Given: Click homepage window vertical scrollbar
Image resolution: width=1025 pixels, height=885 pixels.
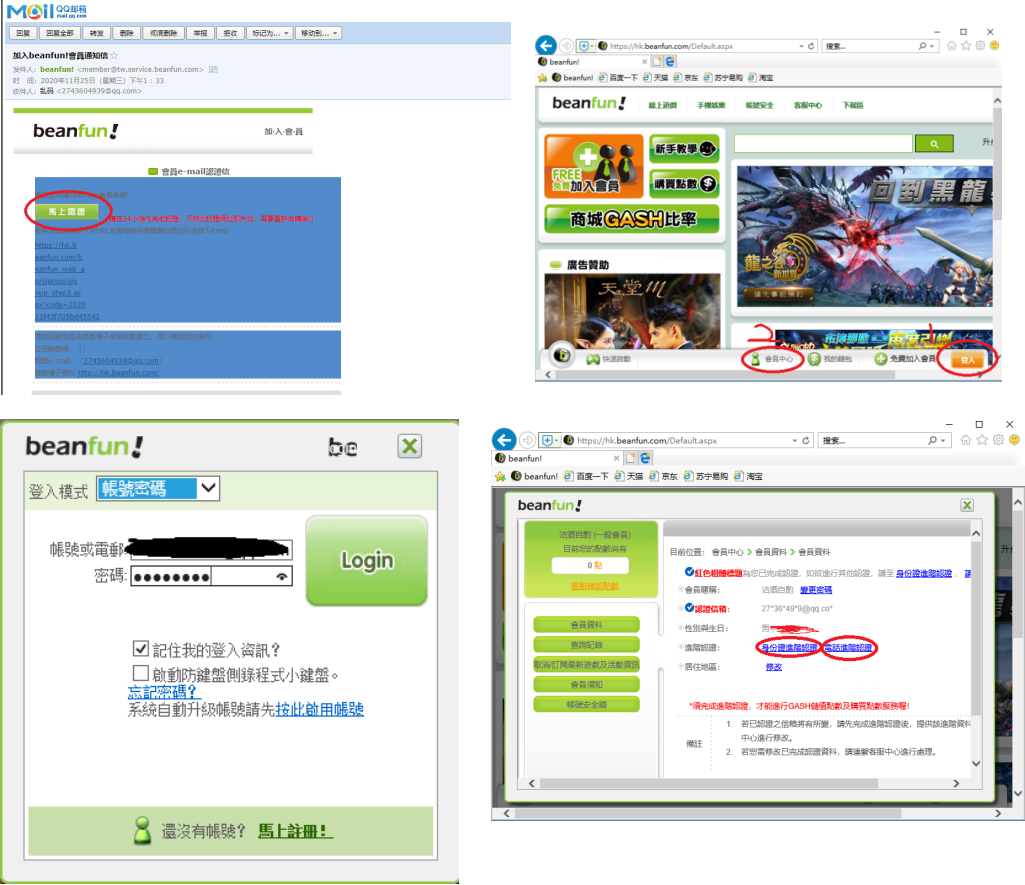Looking at the screenshot, I should 997,163.
